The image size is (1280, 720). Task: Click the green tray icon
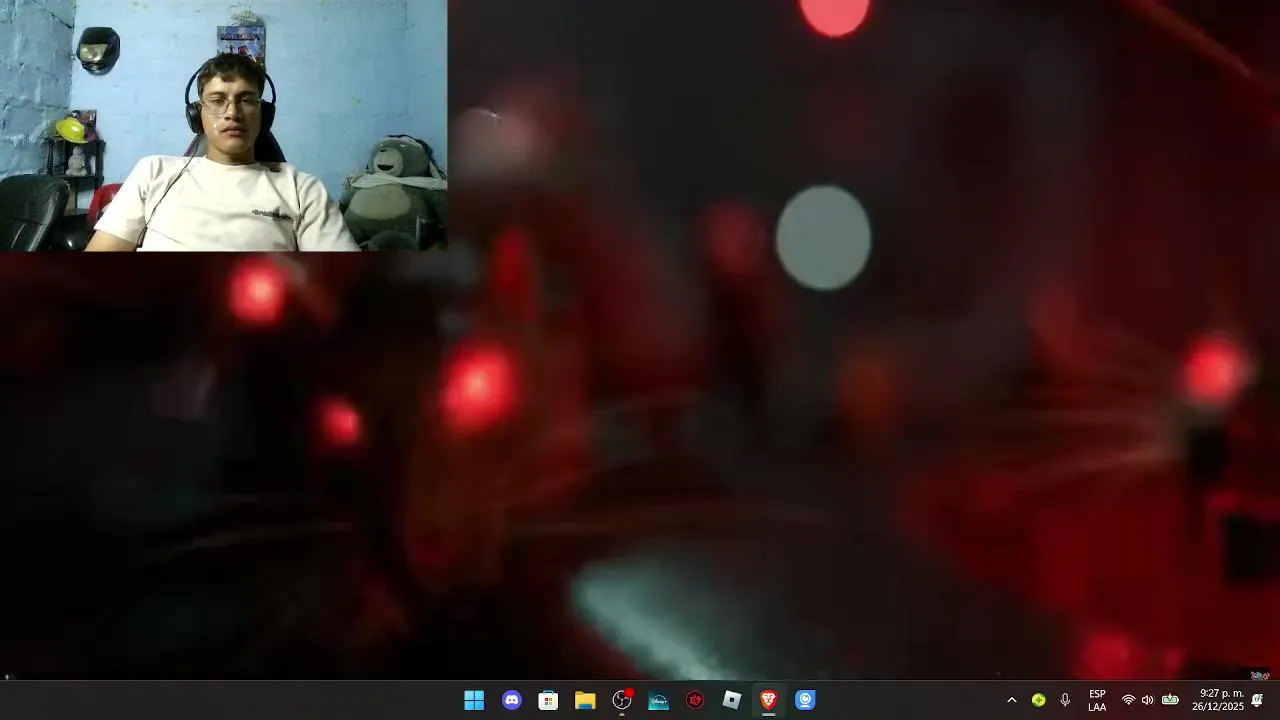[1038, 700]
